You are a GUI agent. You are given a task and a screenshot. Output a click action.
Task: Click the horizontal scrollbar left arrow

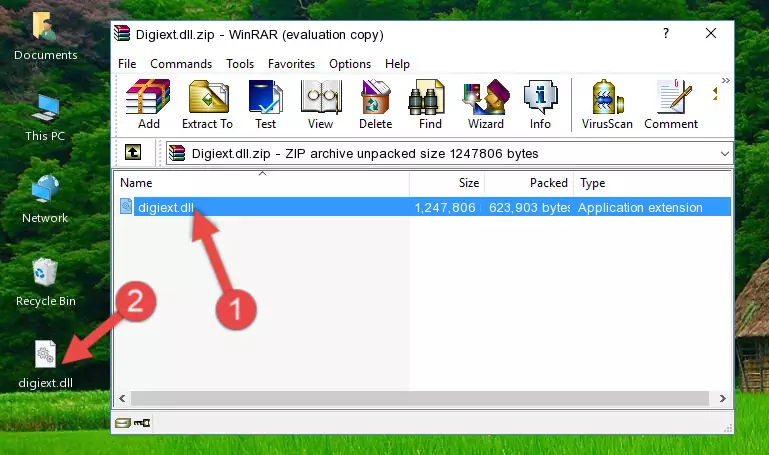122,398
